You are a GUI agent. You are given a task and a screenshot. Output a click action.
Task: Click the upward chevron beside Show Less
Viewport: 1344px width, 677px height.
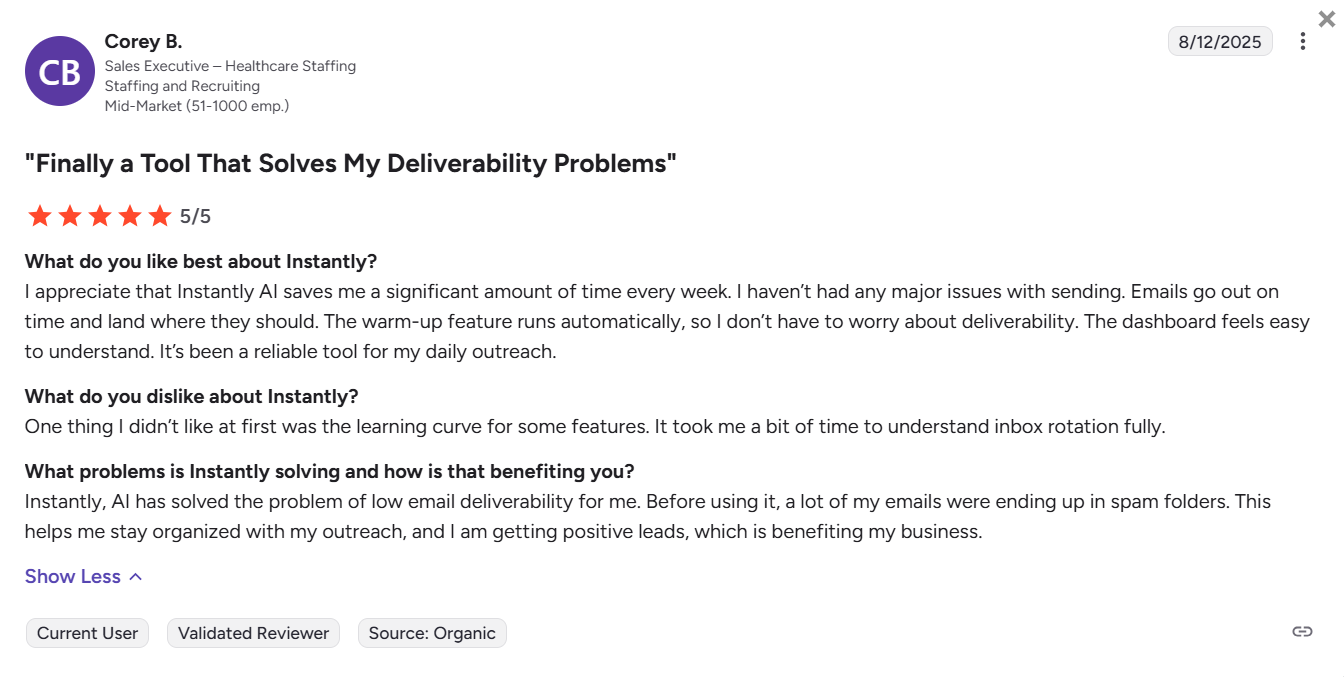tap(133, 575)
